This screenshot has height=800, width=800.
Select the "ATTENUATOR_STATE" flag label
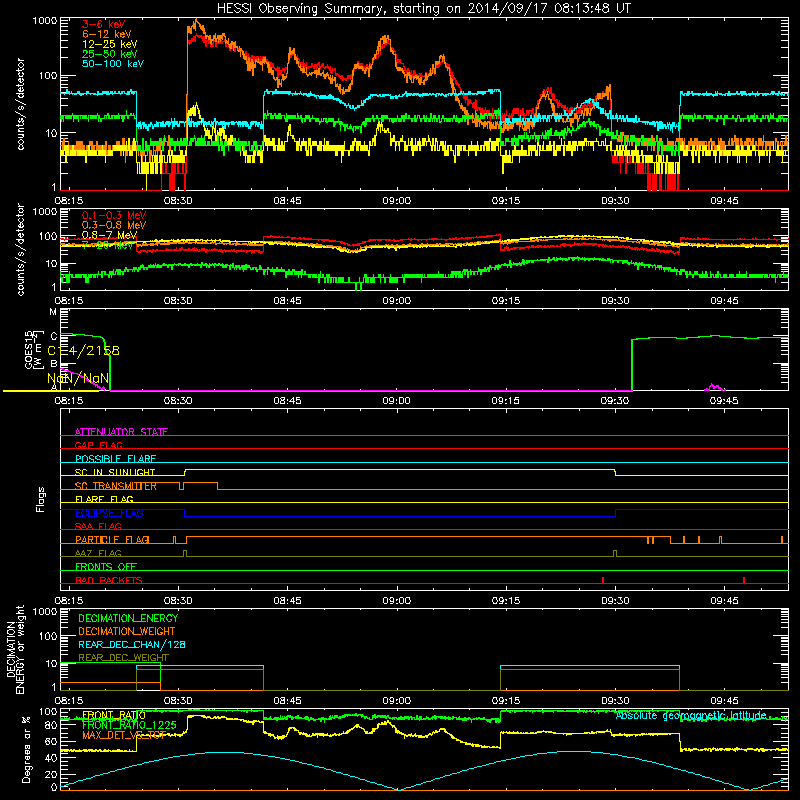[x=121, y=432]
